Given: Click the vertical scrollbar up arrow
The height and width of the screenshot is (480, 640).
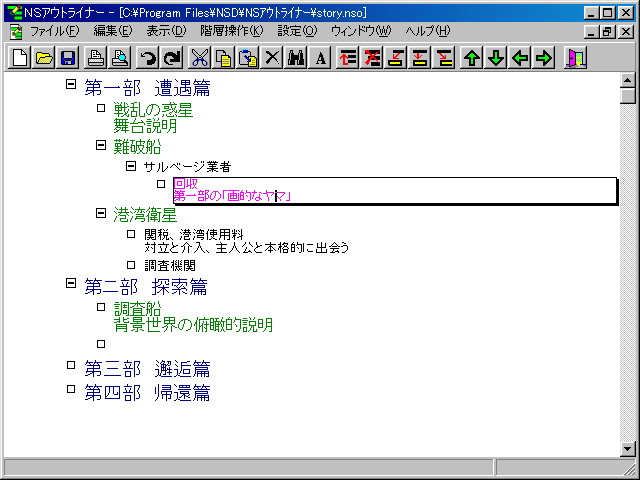Looking at the screenshot, I should point(627,80).
